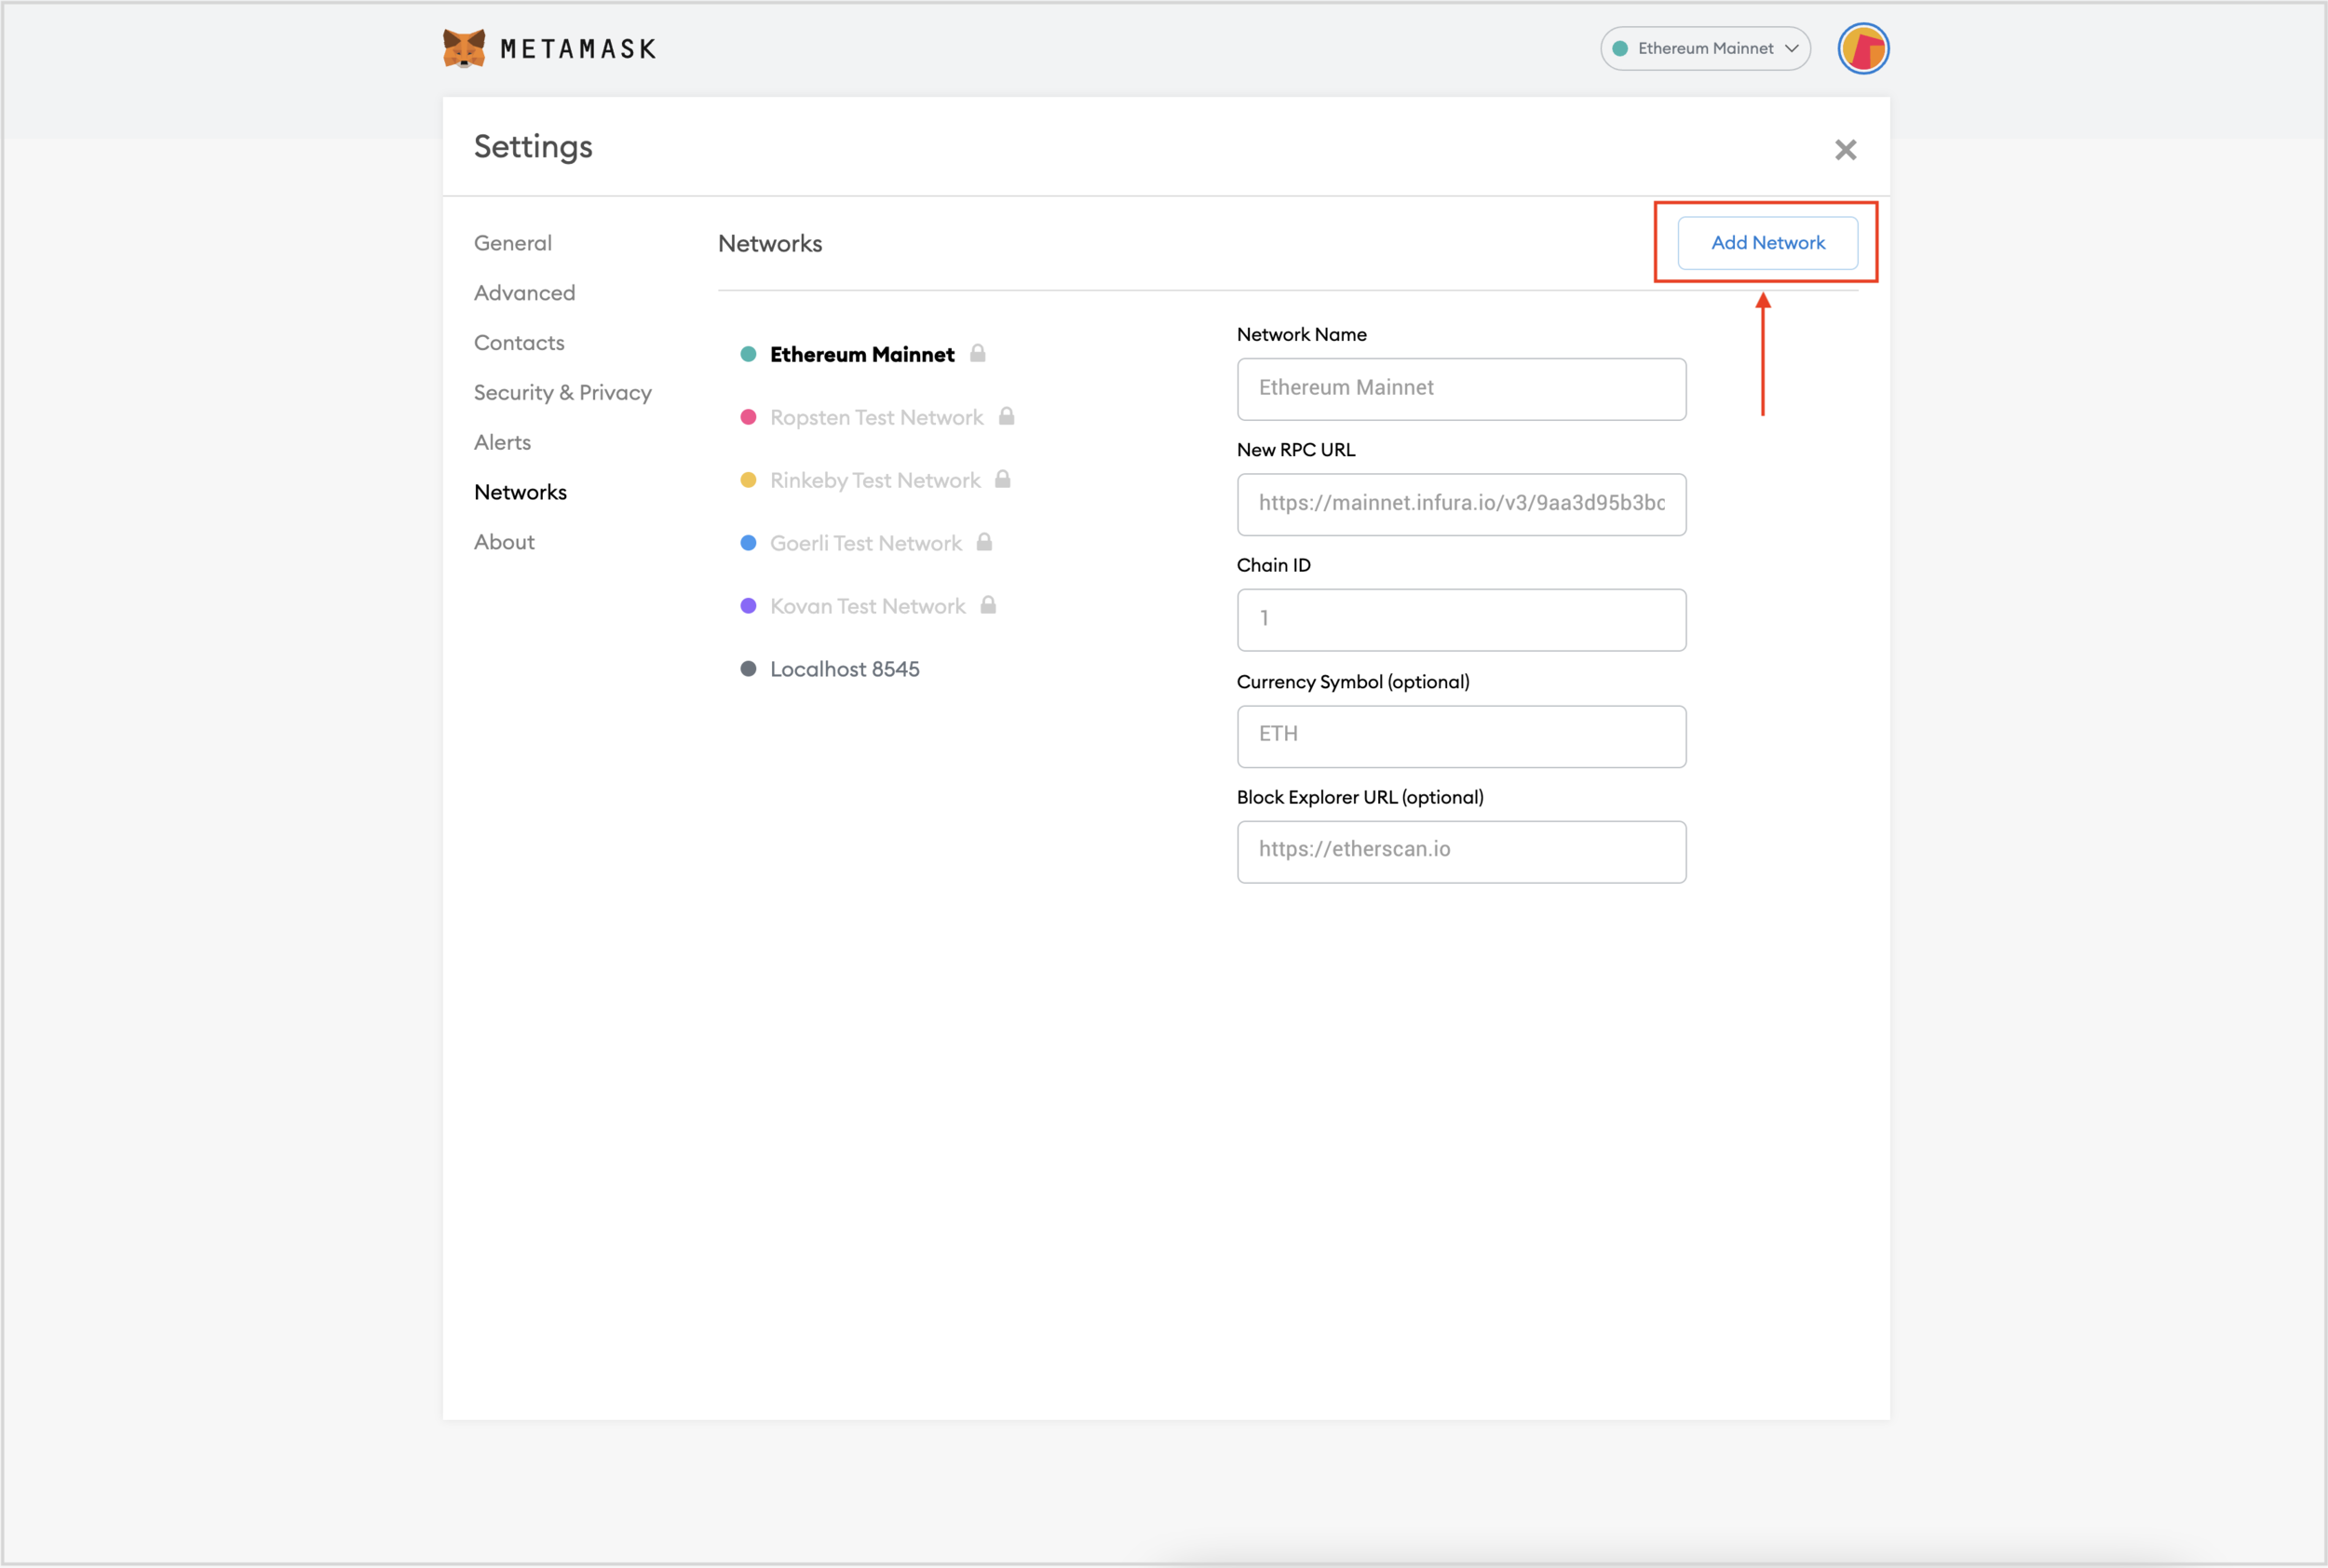2328x1568 pixels.
Task: Click lock icon beside Ethereum Mainnet
Action: coord(978,353)
